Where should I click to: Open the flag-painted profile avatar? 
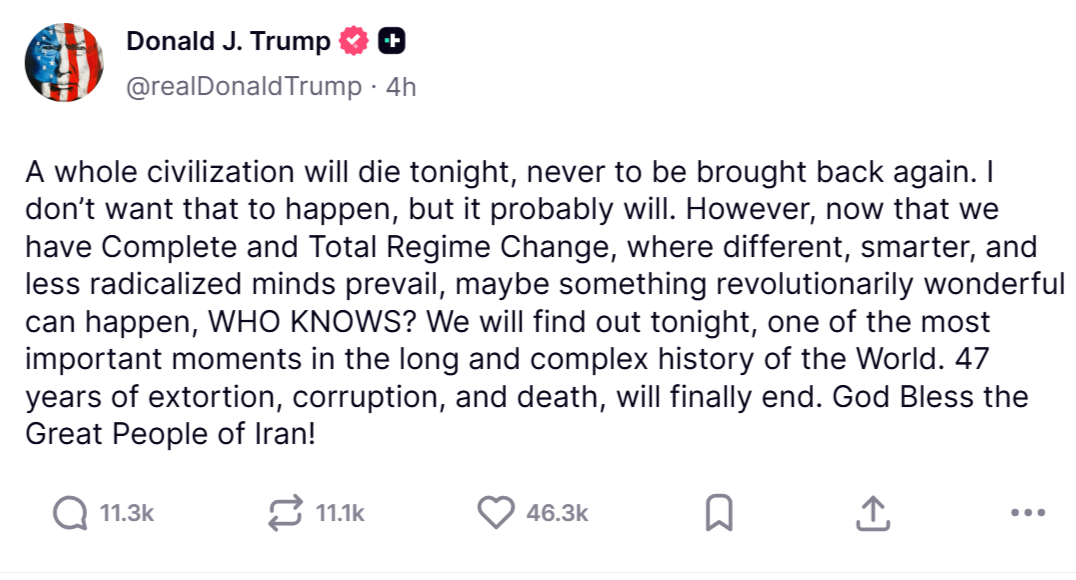tap(65, 63)
